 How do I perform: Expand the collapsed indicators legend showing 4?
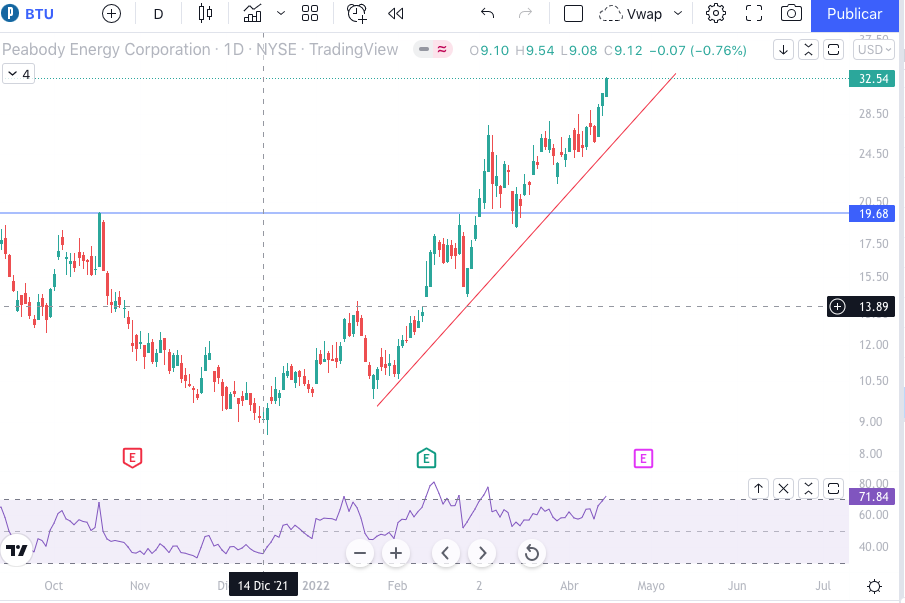18,74
